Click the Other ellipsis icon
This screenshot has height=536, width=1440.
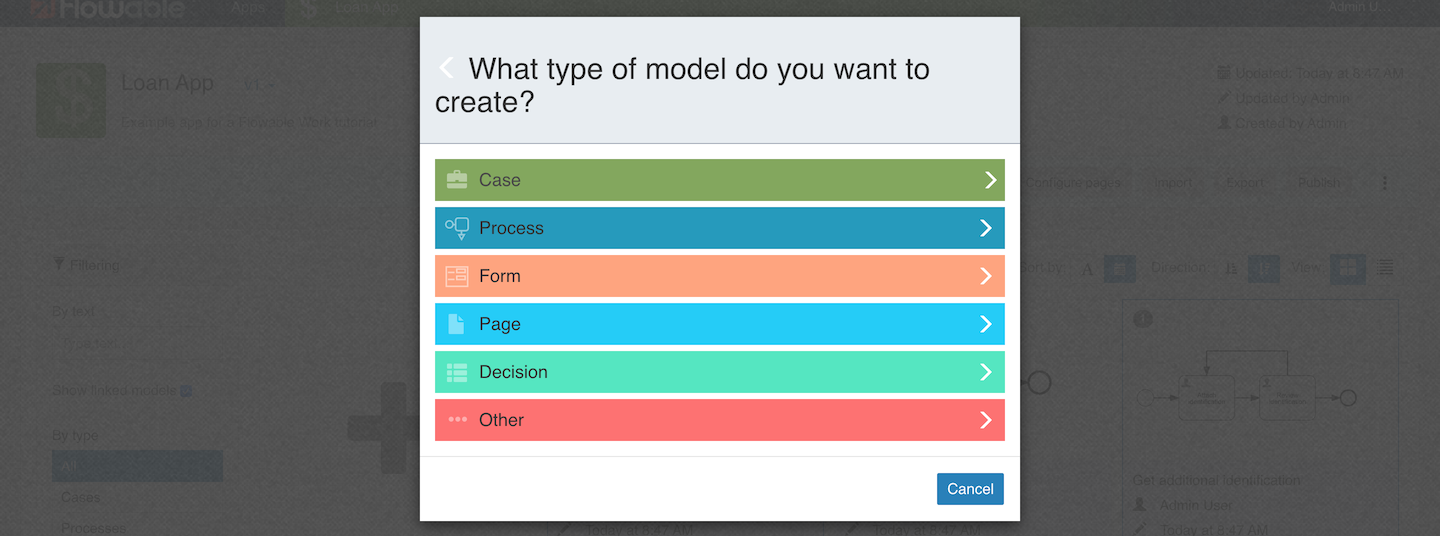pos(457,420)
